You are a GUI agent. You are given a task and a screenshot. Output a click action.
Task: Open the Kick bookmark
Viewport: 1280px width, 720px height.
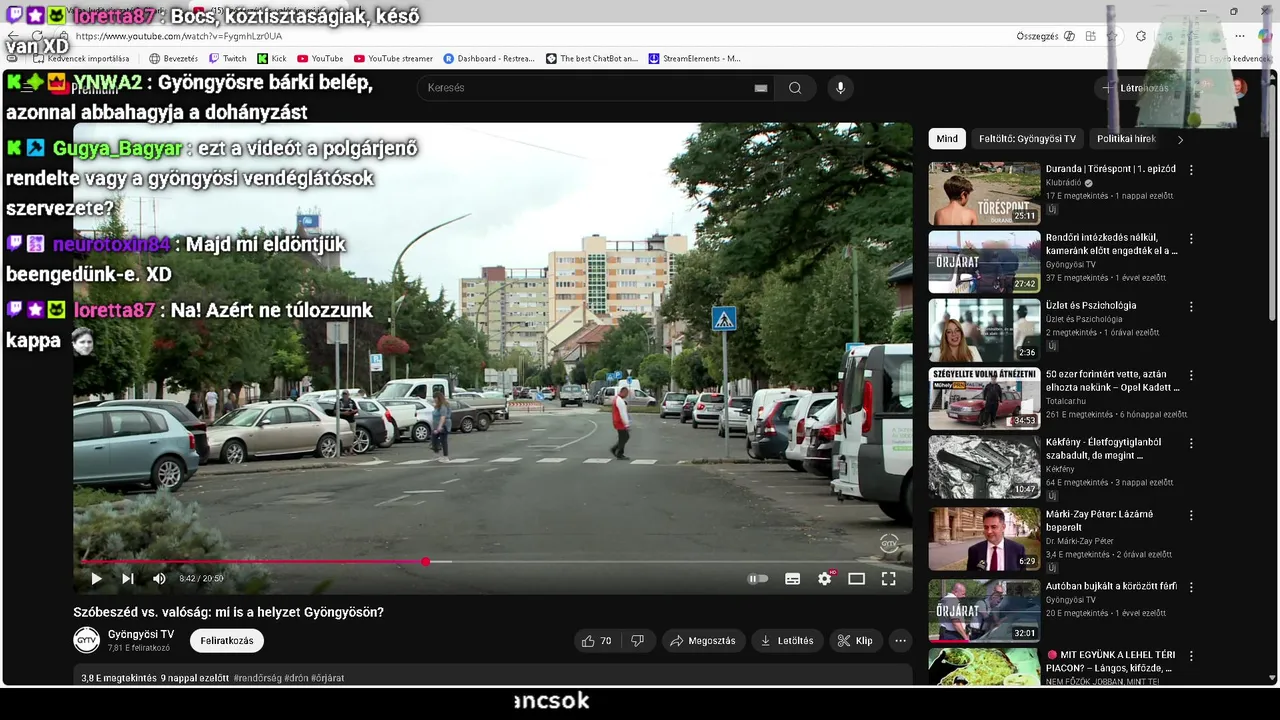pos(272,59)
